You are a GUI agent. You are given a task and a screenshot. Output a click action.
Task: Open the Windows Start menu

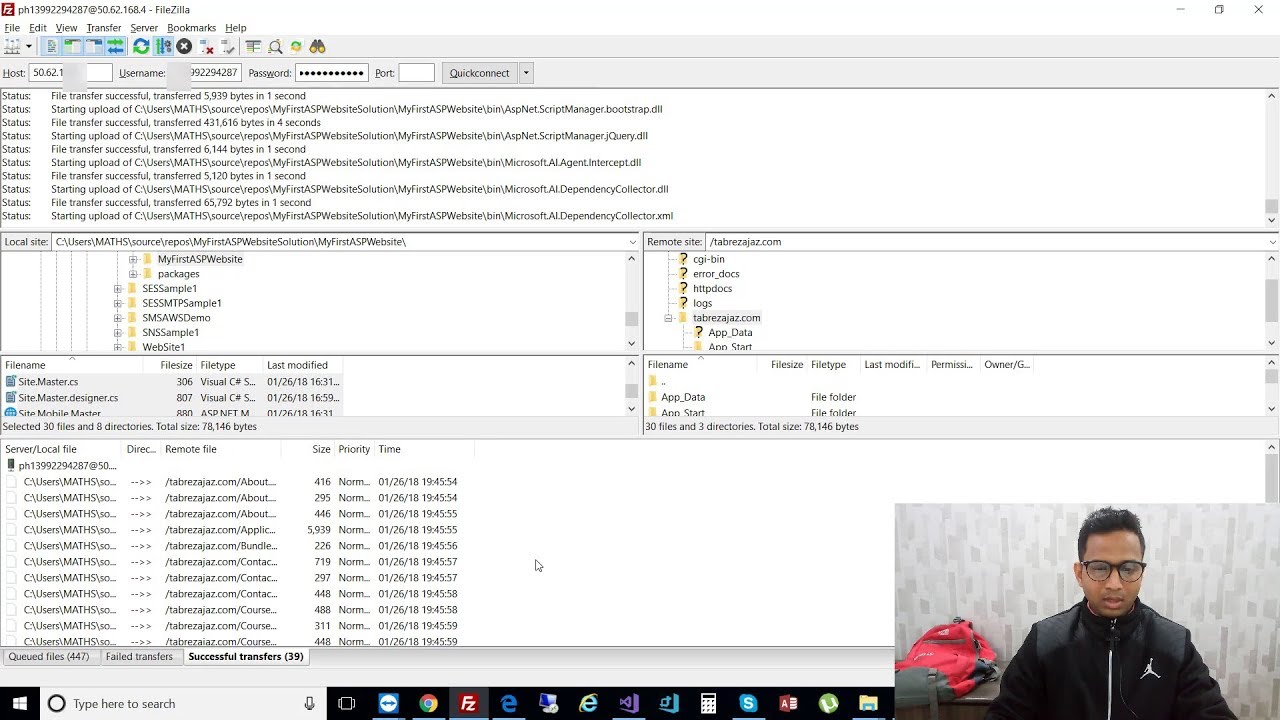point(20,704)
